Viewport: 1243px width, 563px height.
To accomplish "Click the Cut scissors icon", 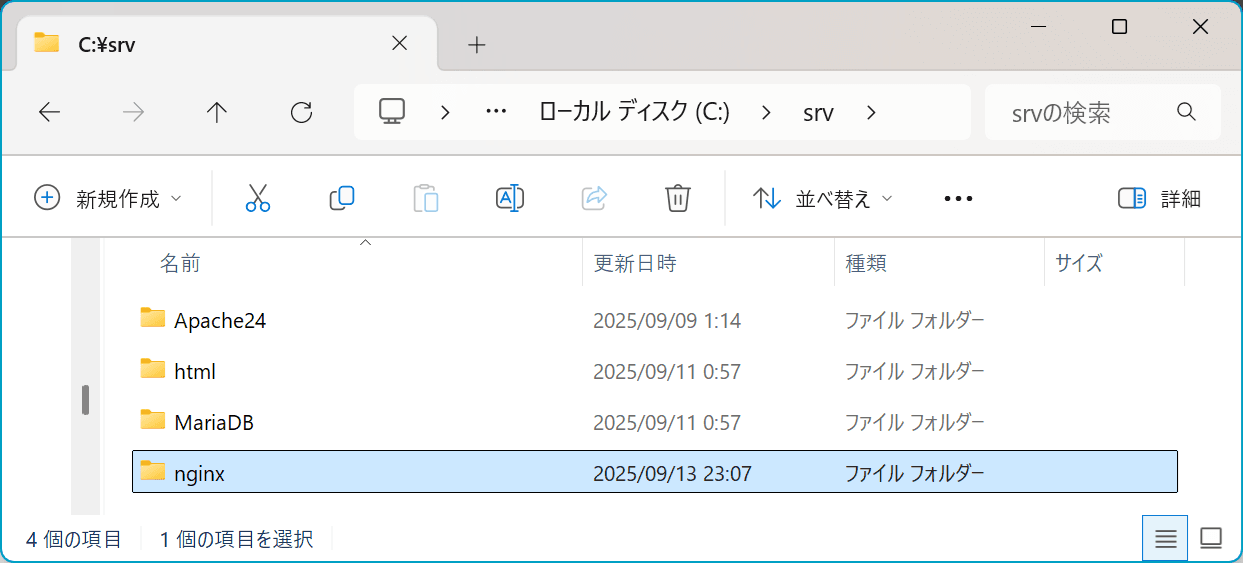I will coord(258,198).
